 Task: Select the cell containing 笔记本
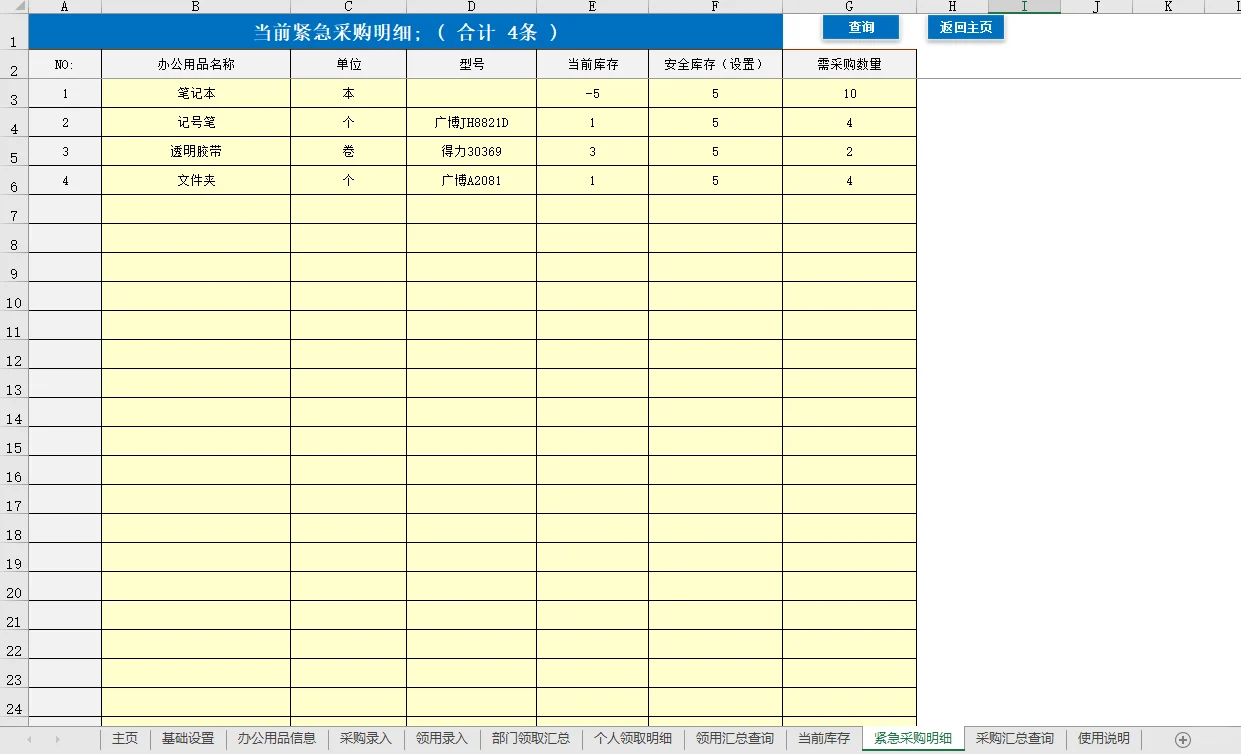click(x=196, y=93)
